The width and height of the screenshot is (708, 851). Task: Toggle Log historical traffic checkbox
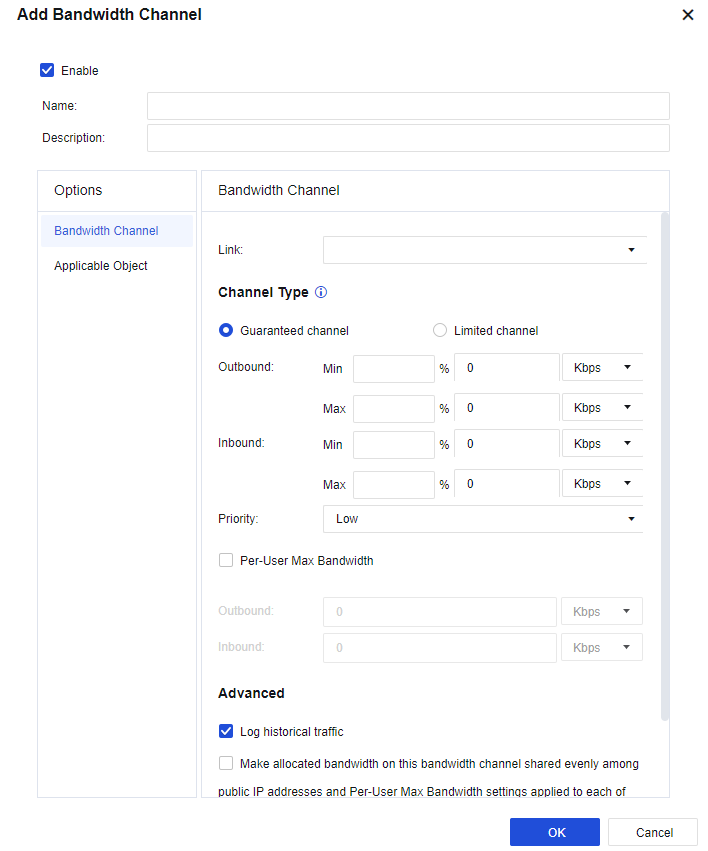(x=226, y=732)
